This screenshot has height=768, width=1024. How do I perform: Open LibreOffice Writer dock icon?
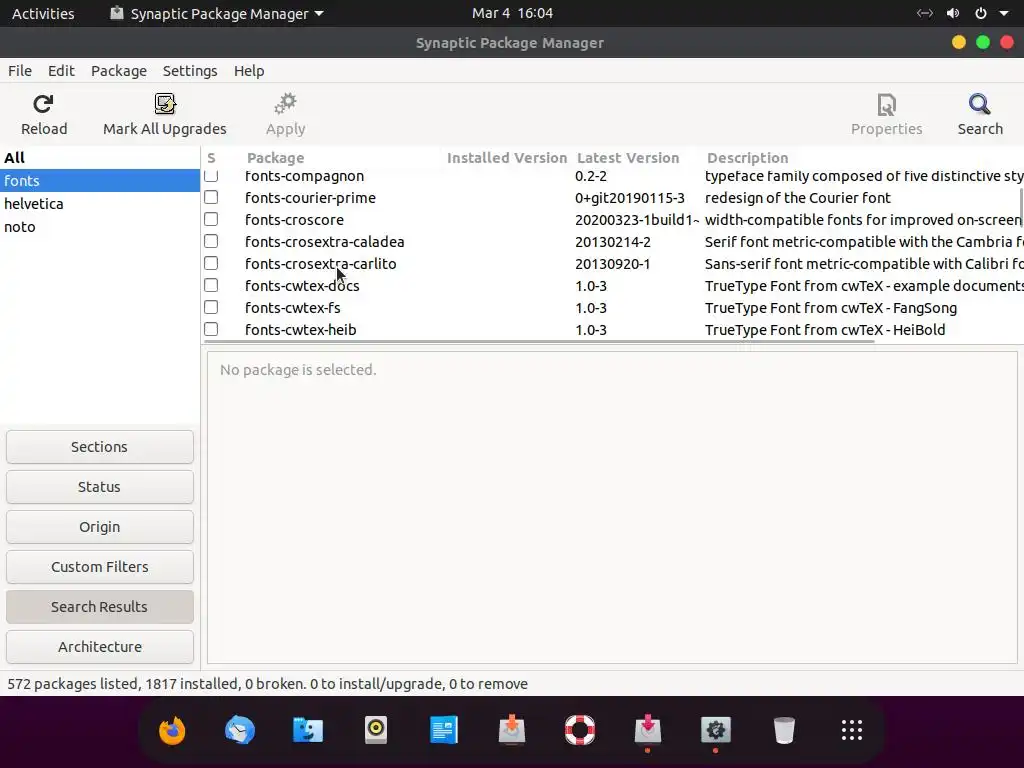[x=444, y=730]
